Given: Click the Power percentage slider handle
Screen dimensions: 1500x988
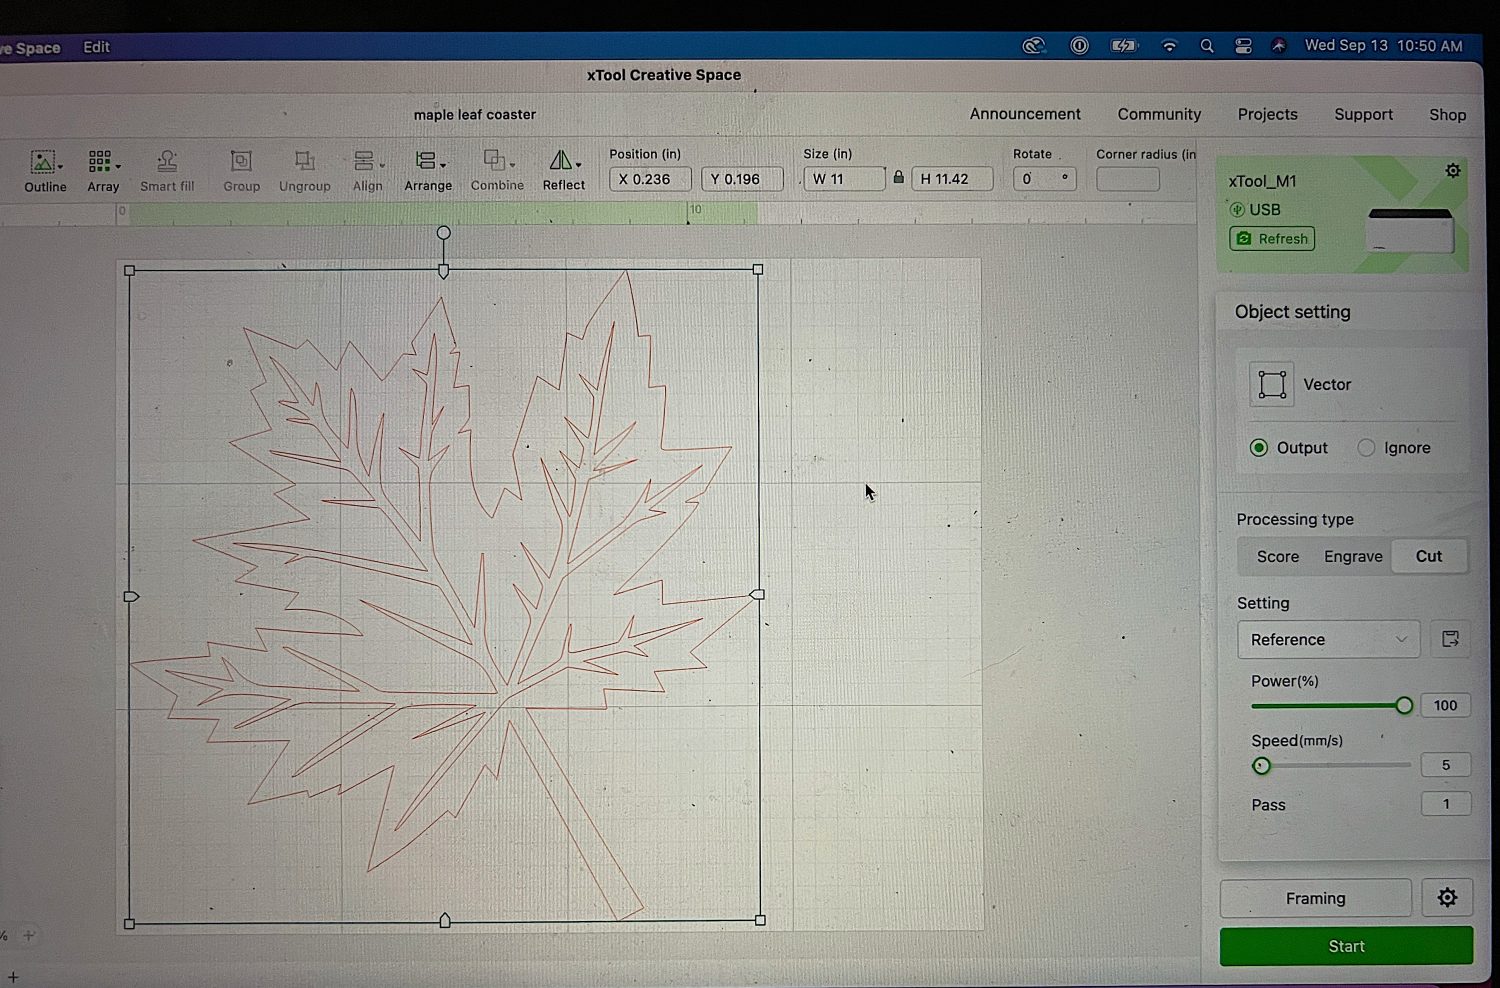Looking at the screenshot, I should click(1404, 706).
